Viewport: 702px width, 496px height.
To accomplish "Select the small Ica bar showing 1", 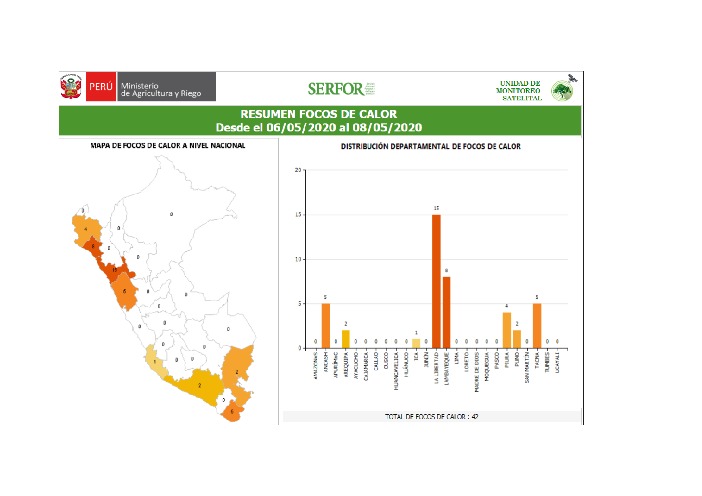I will point(416,343).
